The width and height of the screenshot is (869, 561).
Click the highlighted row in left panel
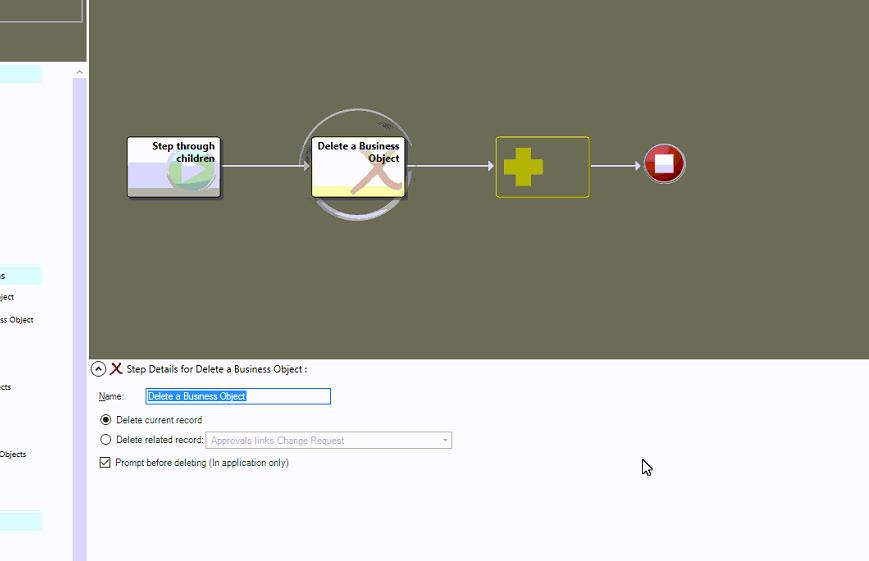(20, 275)
